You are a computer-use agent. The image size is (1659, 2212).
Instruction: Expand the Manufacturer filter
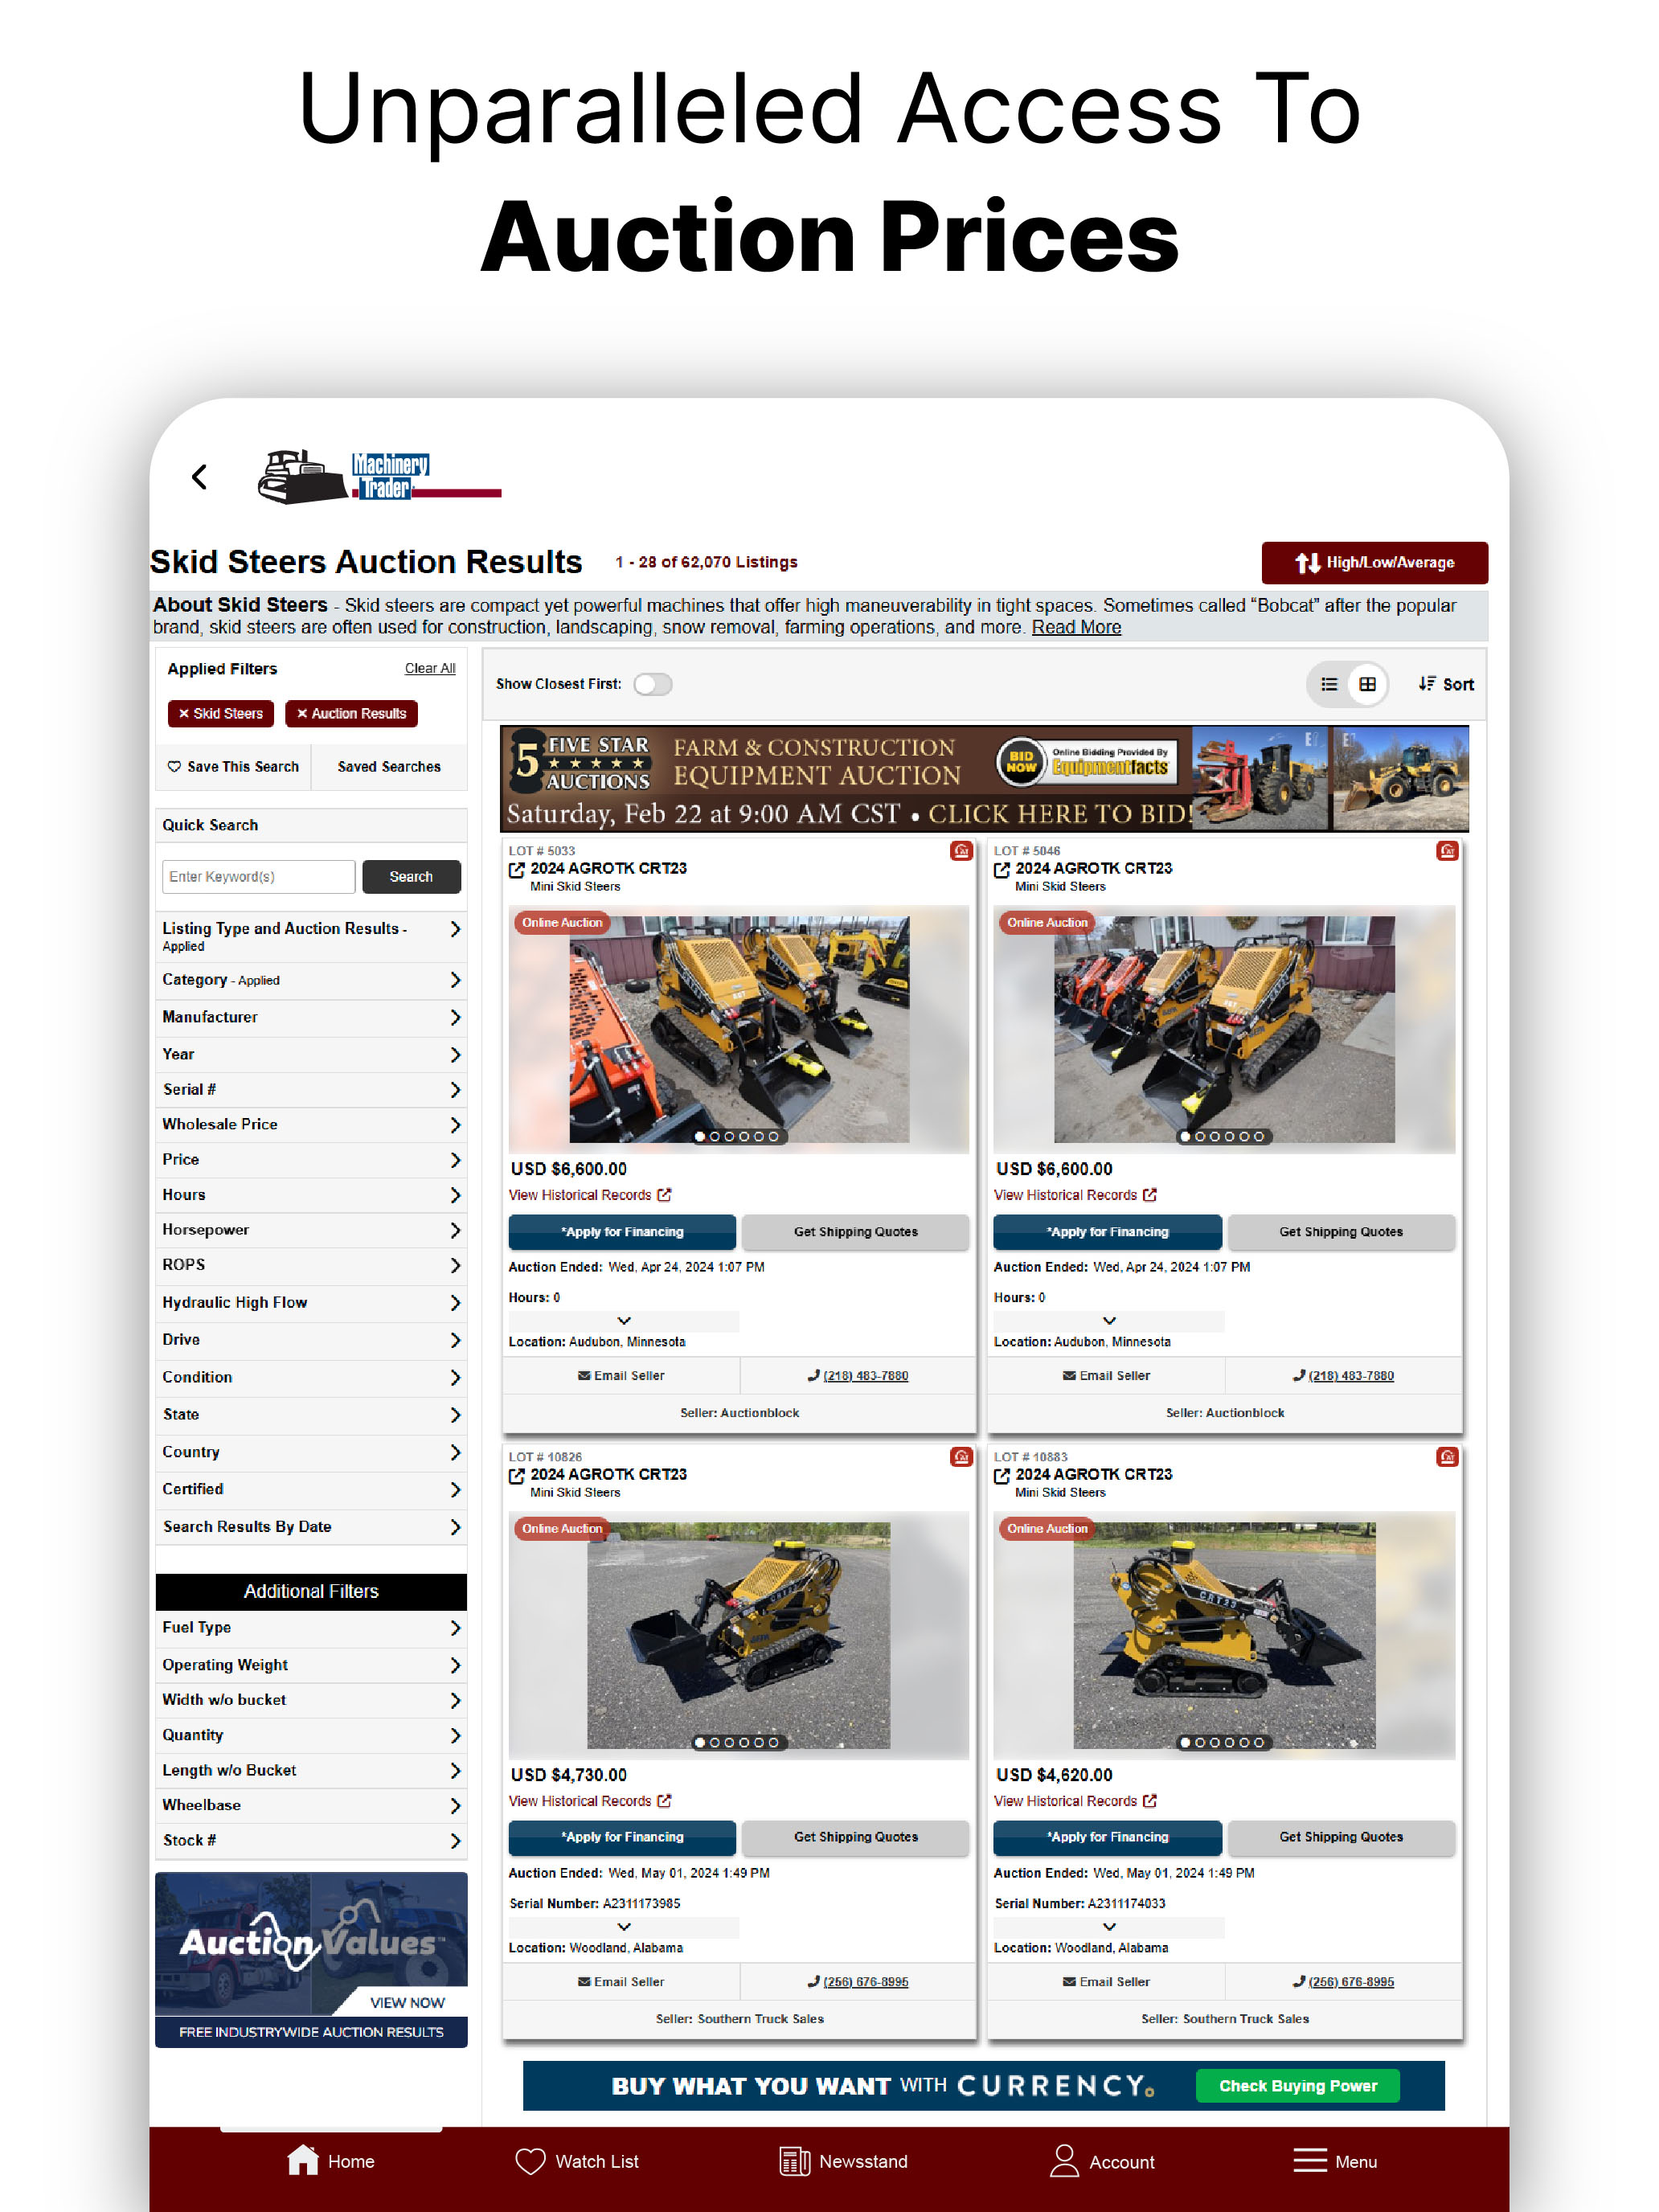click(x=311, y=1017)
